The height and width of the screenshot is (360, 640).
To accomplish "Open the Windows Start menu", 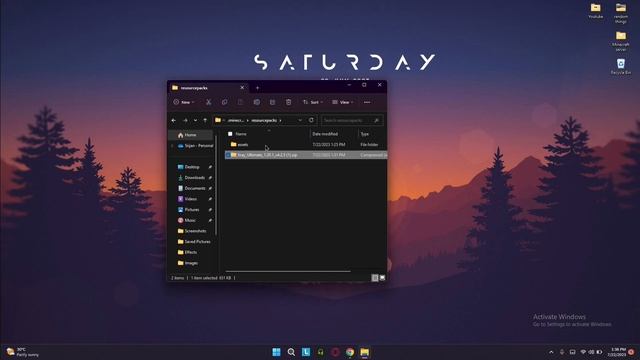I will (276, 352).
